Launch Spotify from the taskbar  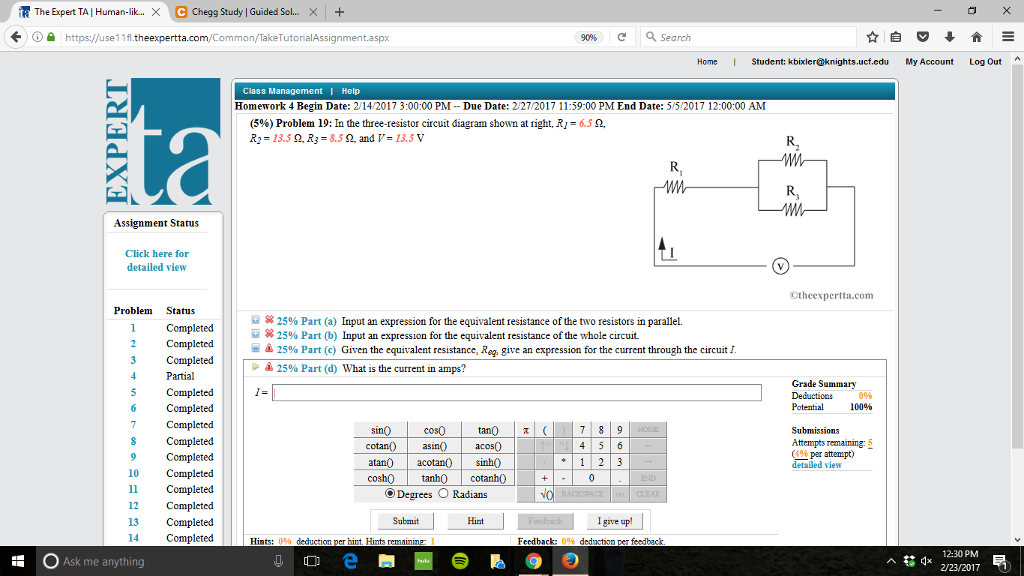point(461,561)
